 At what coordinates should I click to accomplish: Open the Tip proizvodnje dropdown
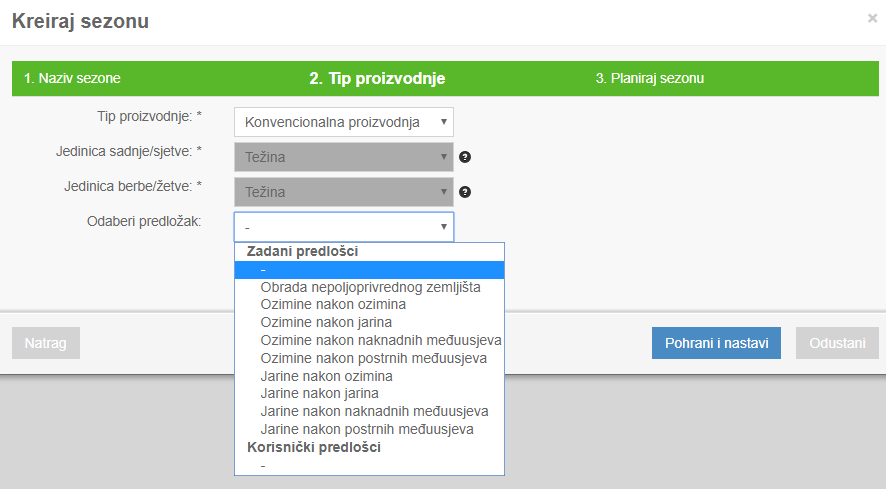(344, 122)
